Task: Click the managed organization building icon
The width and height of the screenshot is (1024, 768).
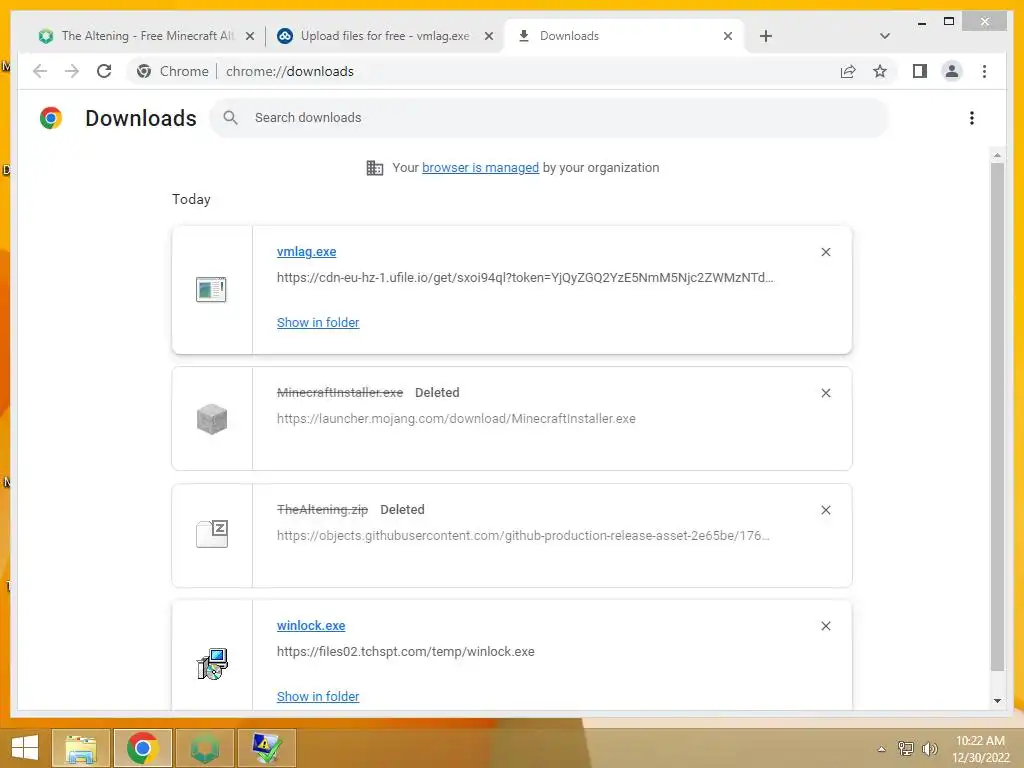Action: pyautogui.click(x=375, y=168)
